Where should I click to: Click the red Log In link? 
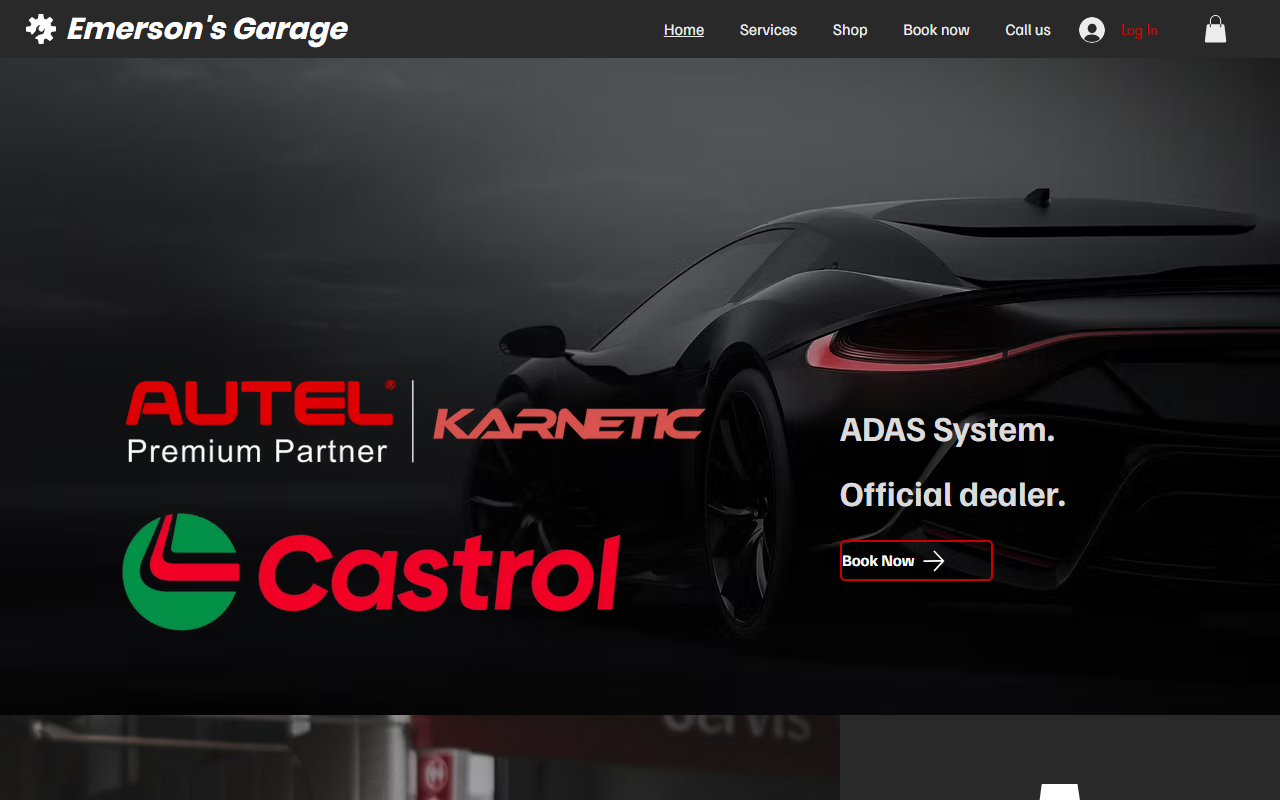[x=1139, y=30]
